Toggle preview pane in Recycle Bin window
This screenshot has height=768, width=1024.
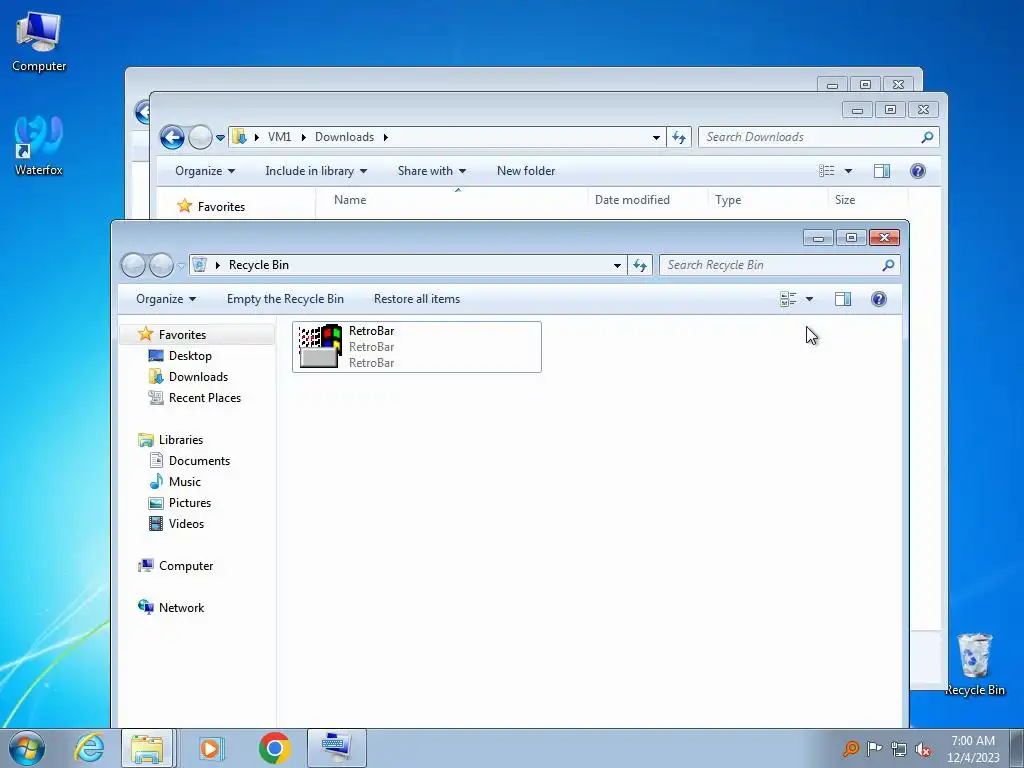point(842,299)
